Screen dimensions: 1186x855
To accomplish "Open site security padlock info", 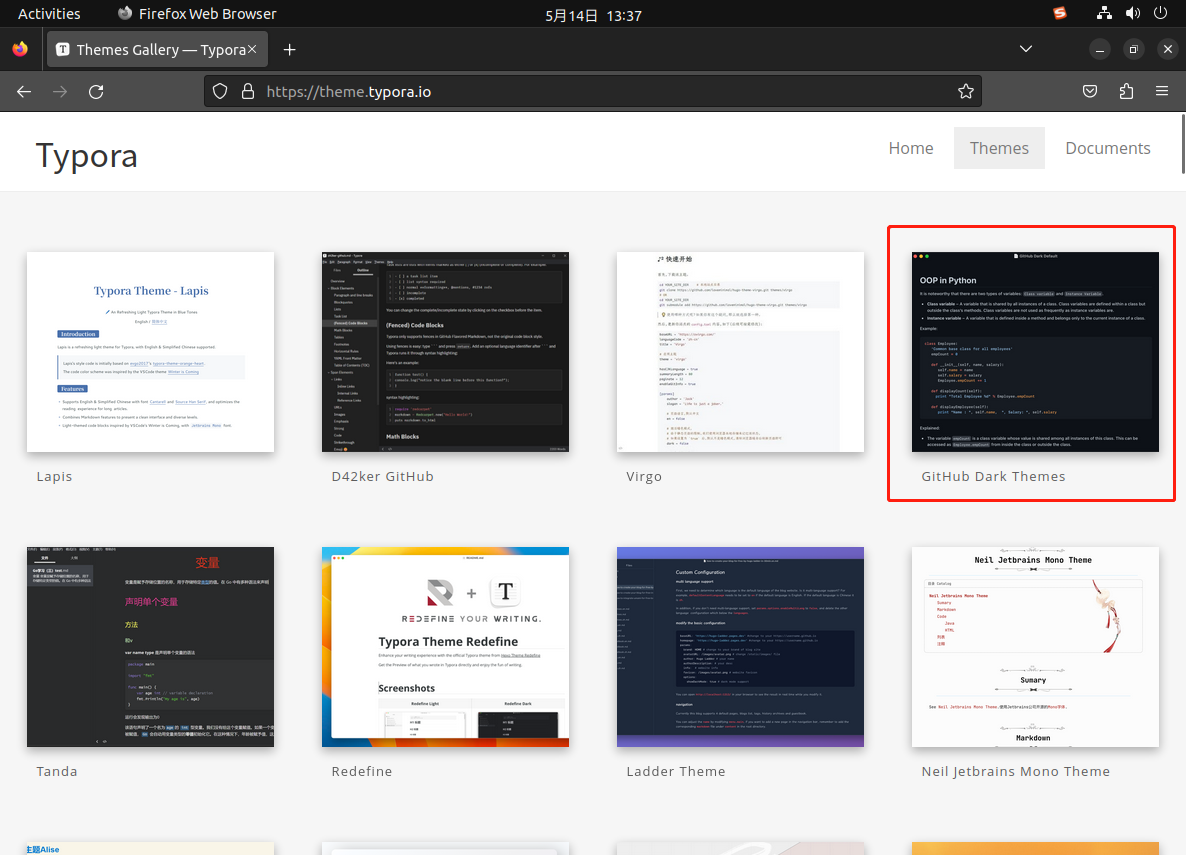I will [x=247, y=92].
